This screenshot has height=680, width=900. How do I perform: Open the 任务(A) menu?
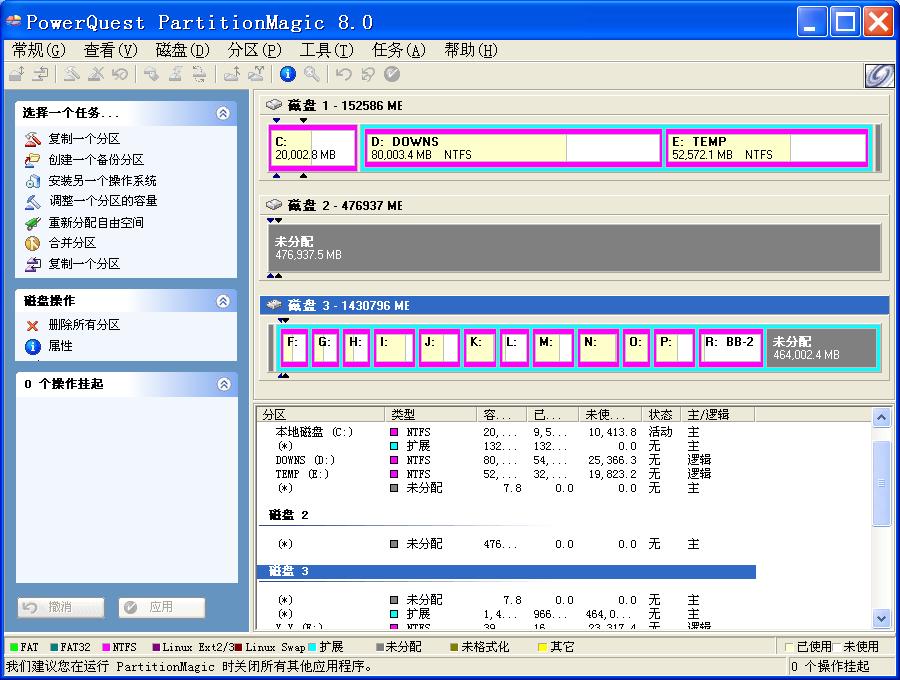click(x=399, y=50)
